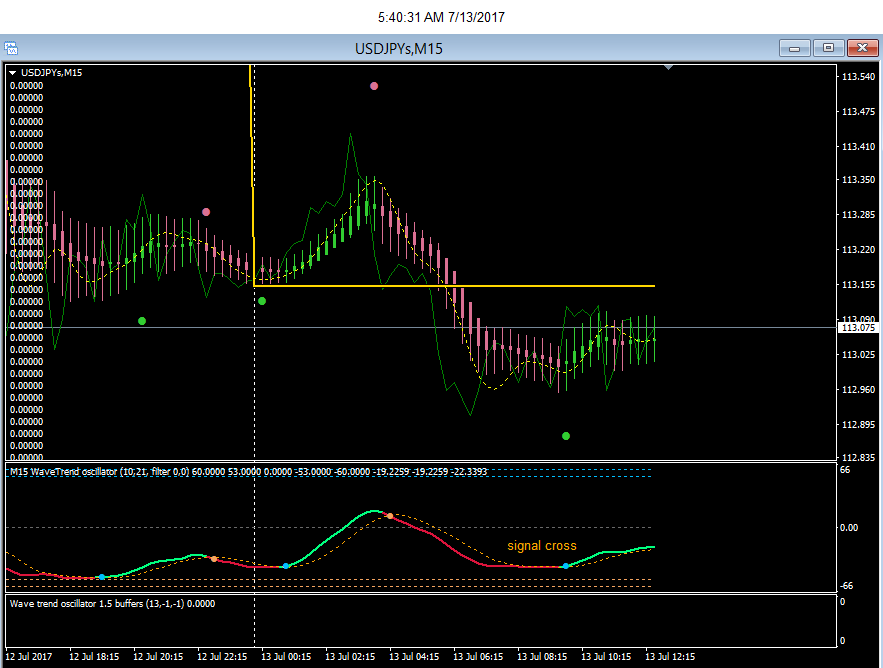Image resolution: width=883 pixels, height=668 pixels.
Task: Click the 13 Jul 10:15 time axis label
Action: [606, 657]
